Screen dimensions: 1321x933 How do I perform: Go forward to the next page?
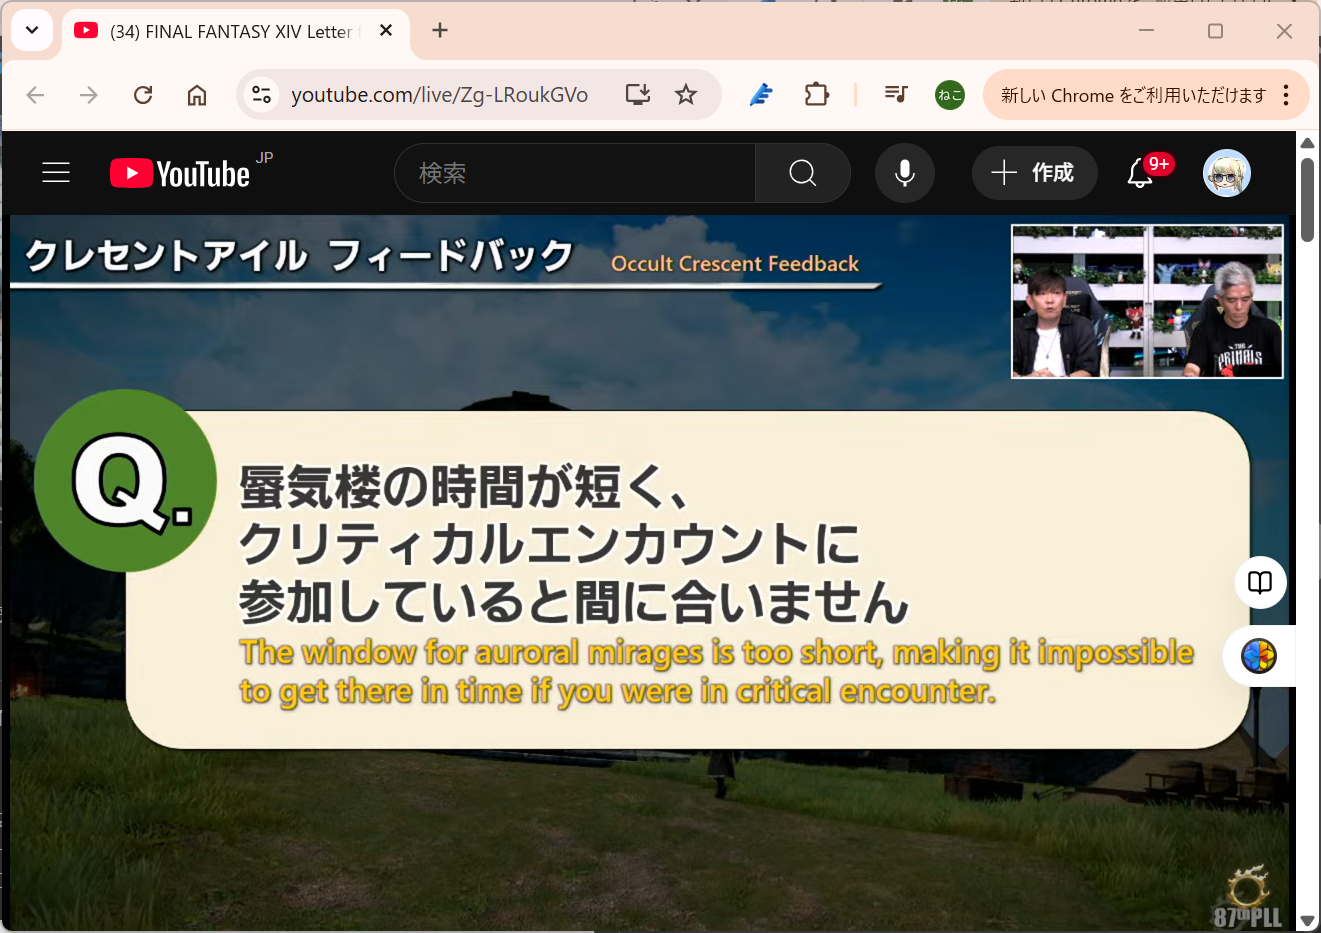[x=89, y=95]
